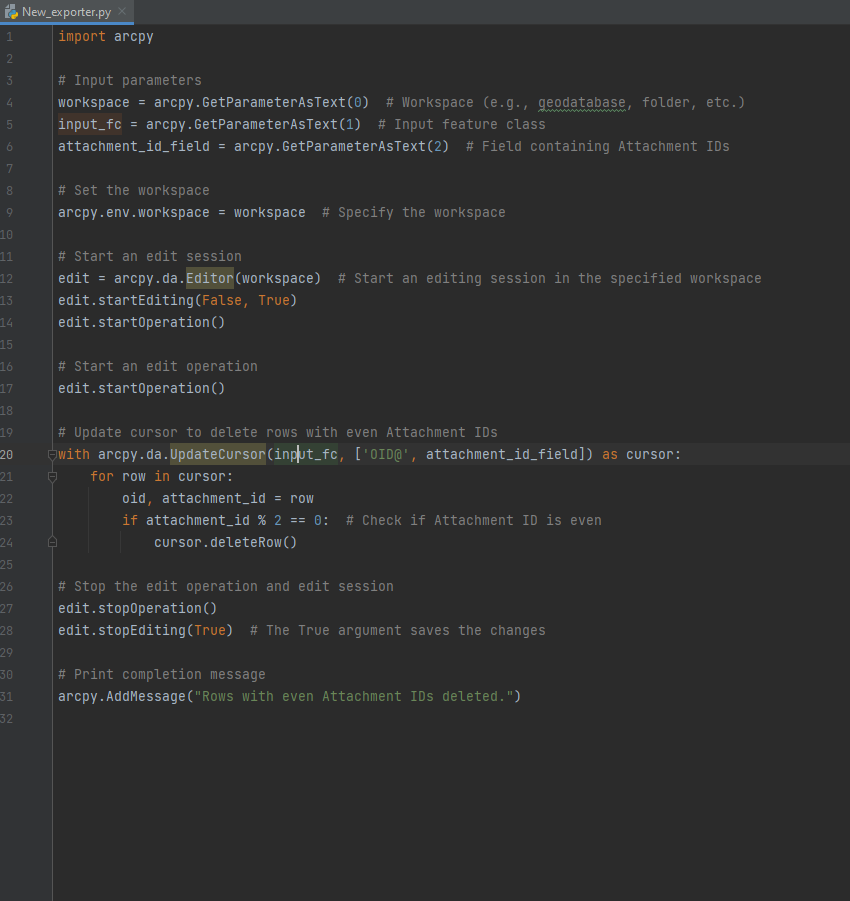
Task: Click 'edit.startOperation()' on line 17
Action: pos(141,388)
